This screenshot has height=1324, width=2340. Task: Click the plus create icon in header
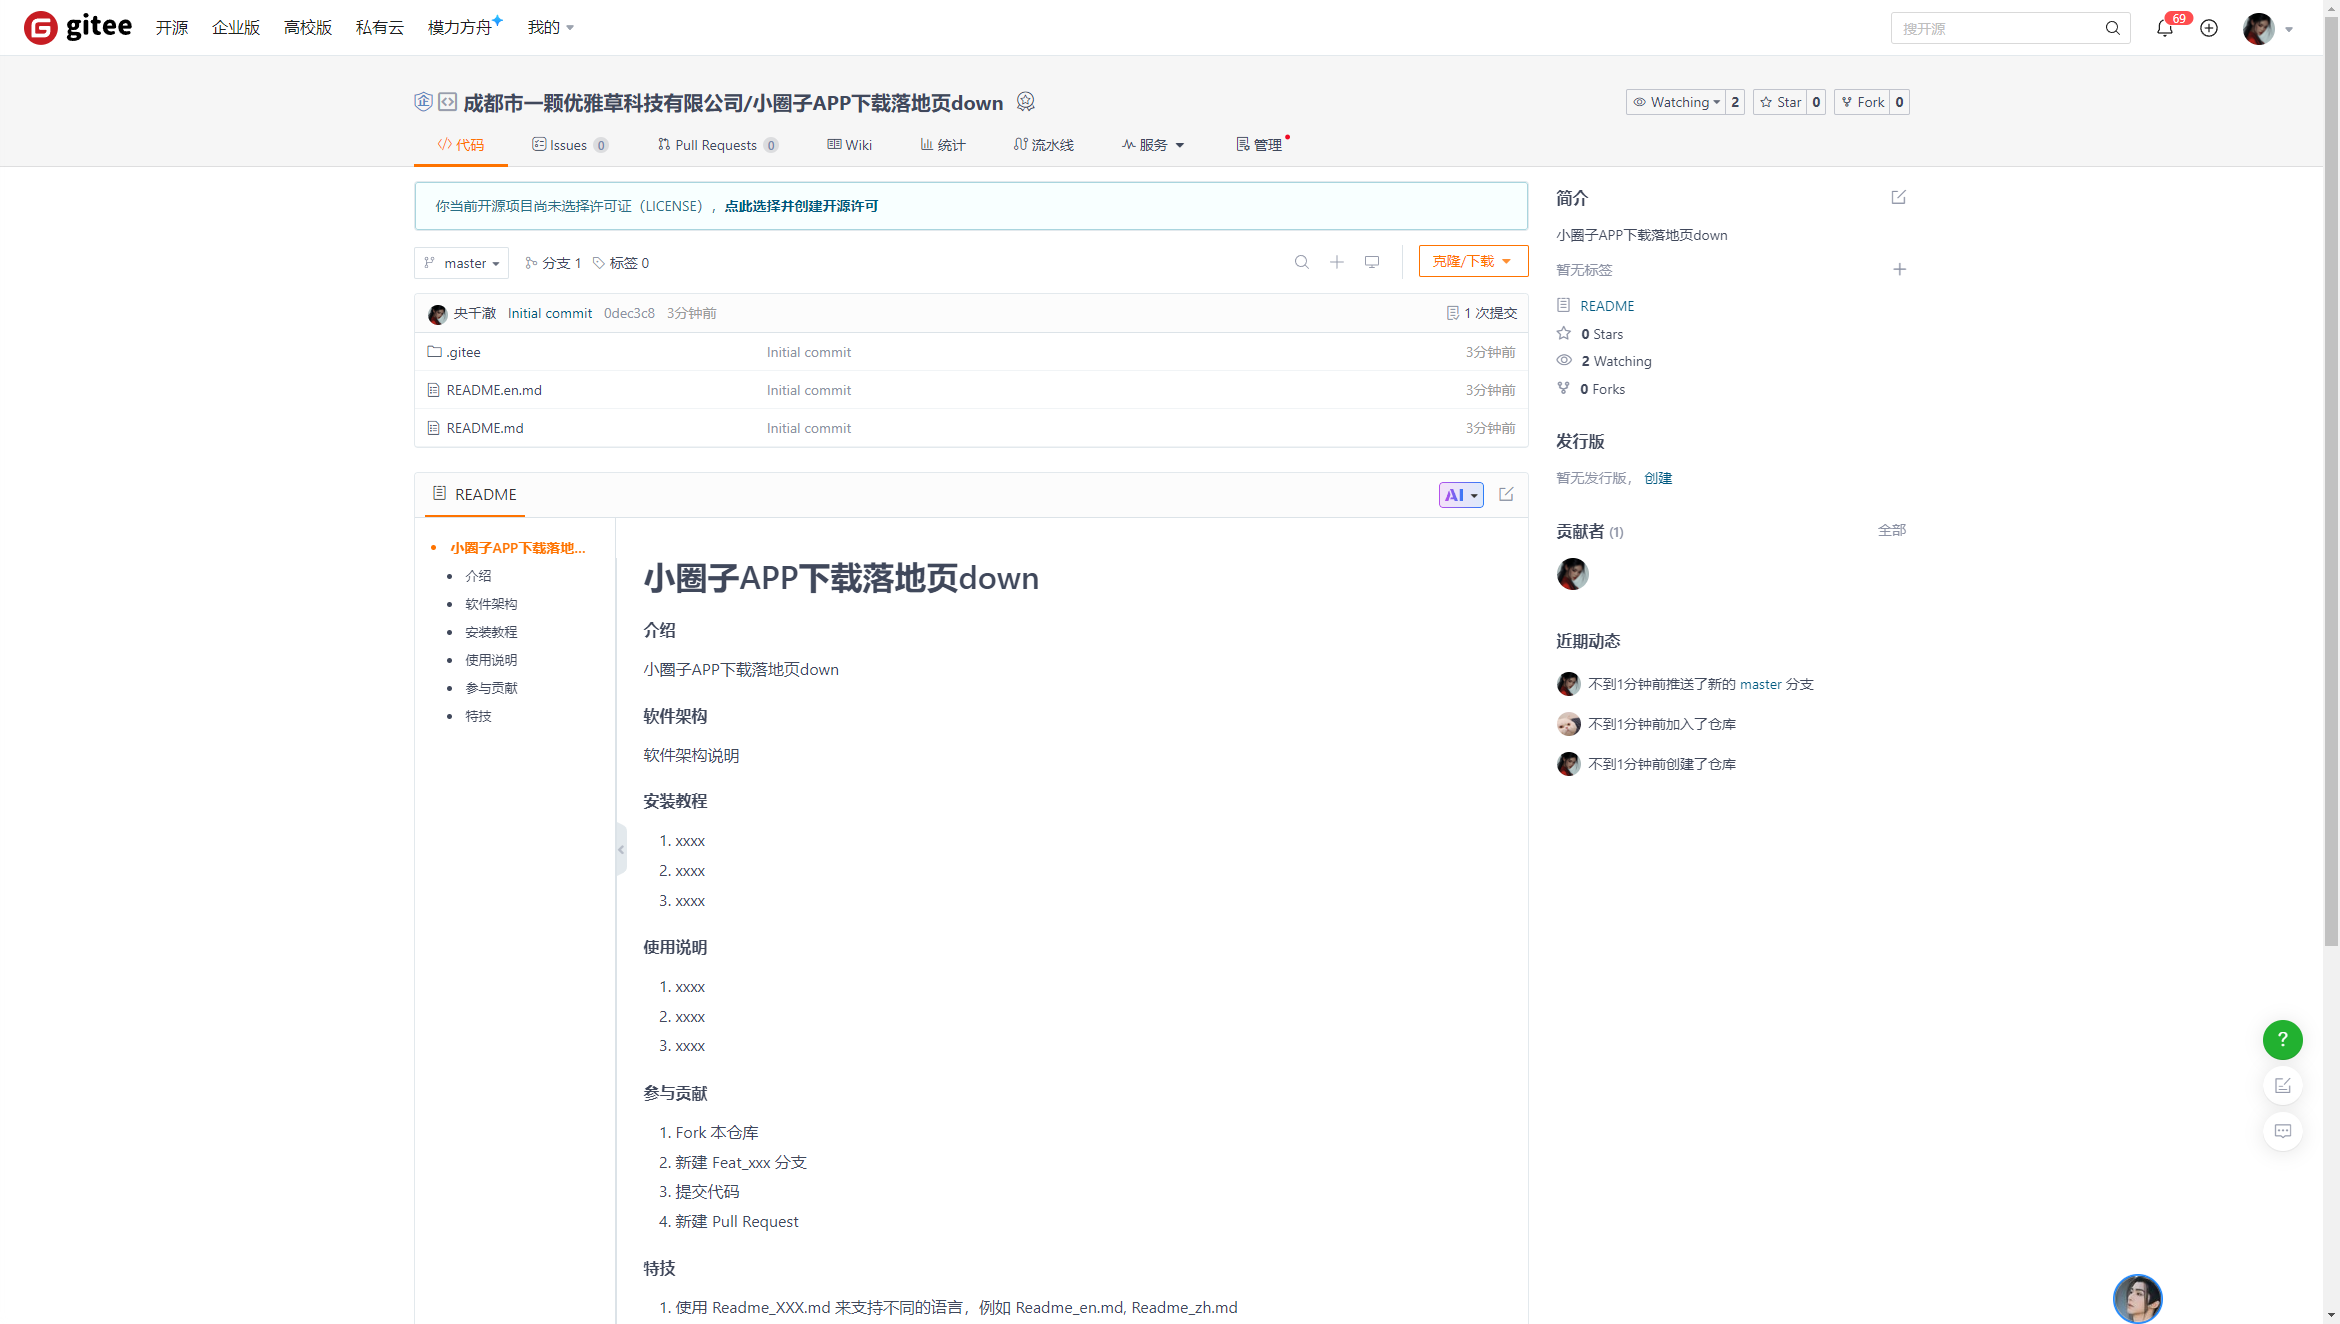2209,28
